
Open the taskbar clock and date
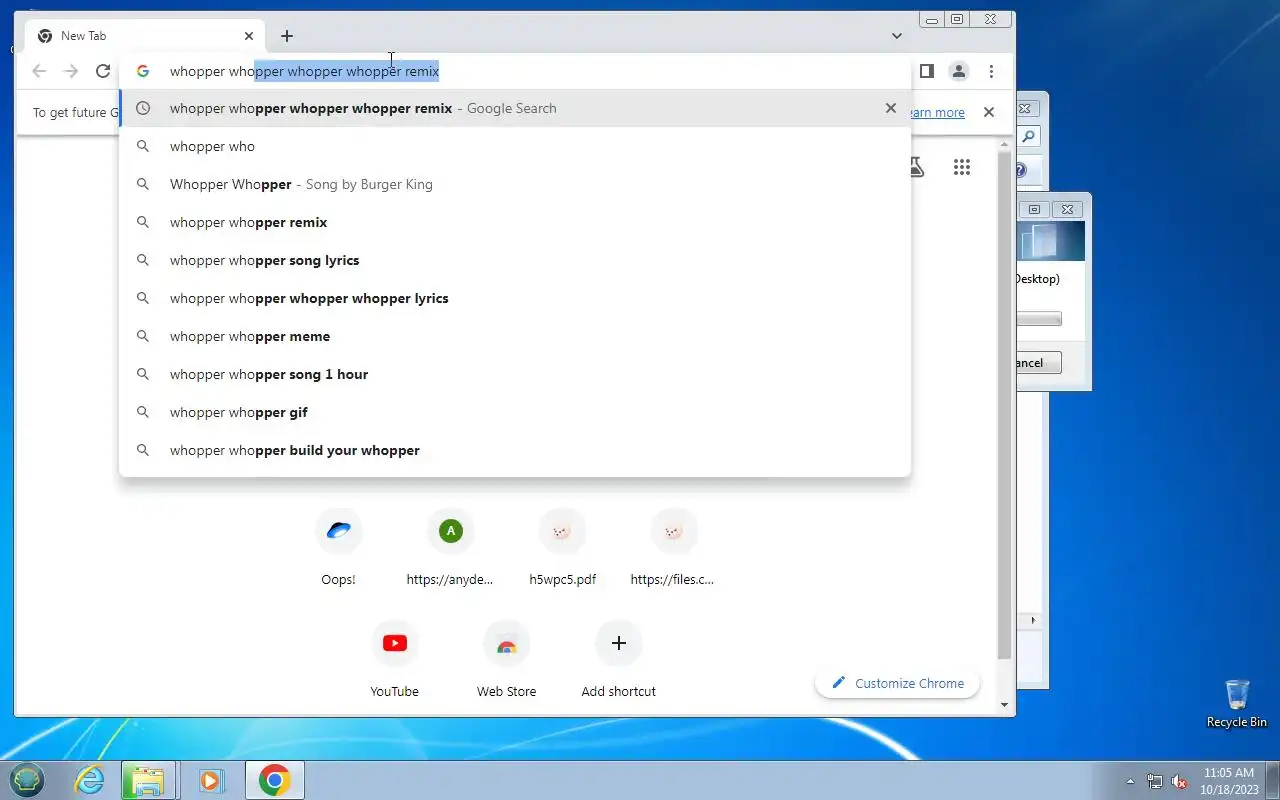coord(1229,780)
